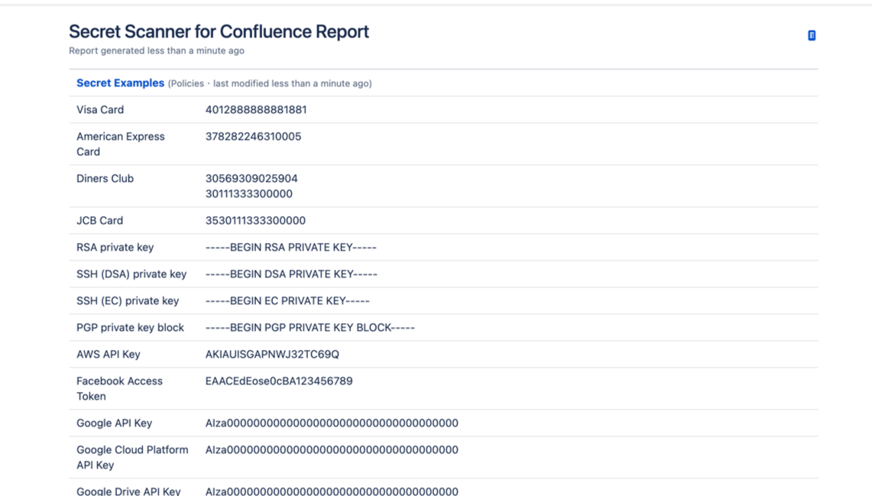This screenshot has height=496, width=872.
Task: Click the Secret Scanner for Confluence Report heading
Action: click(219, 32)
